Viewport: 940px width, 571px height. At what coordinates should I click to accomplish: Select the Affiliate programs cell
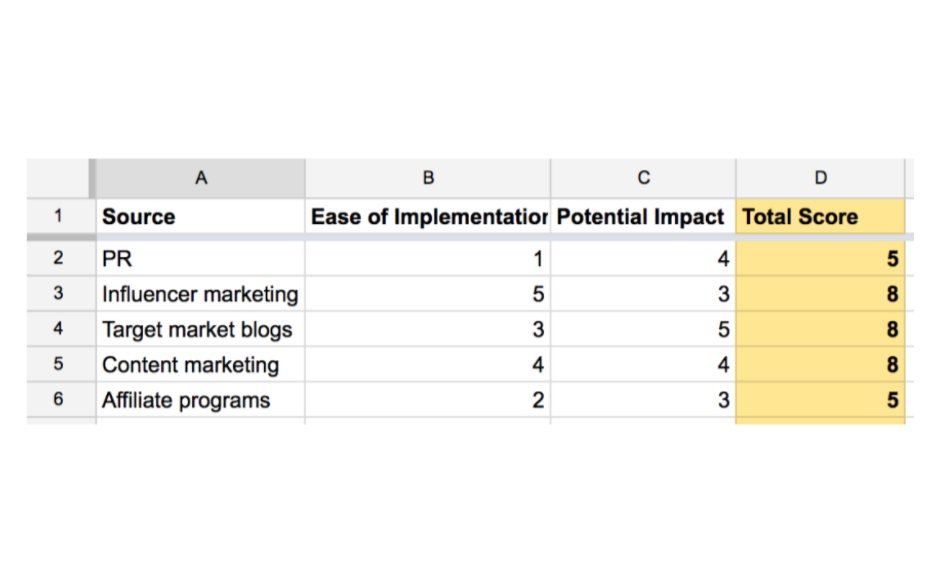point(200,400)
